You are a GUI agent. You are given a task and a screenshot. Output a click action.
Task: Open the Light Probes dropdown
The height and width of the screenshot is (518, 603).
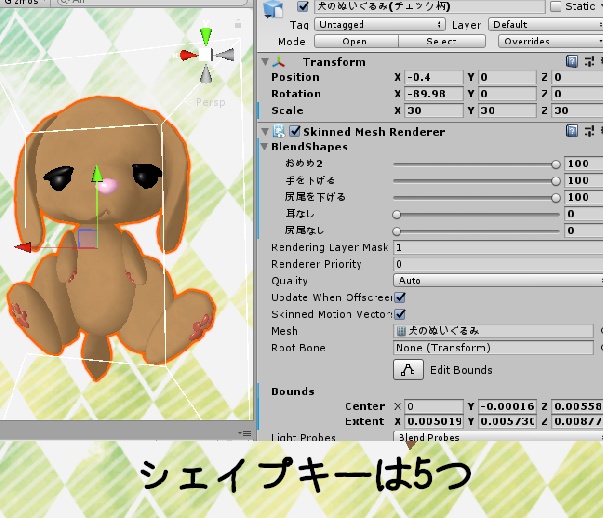[x=498, y=437]
